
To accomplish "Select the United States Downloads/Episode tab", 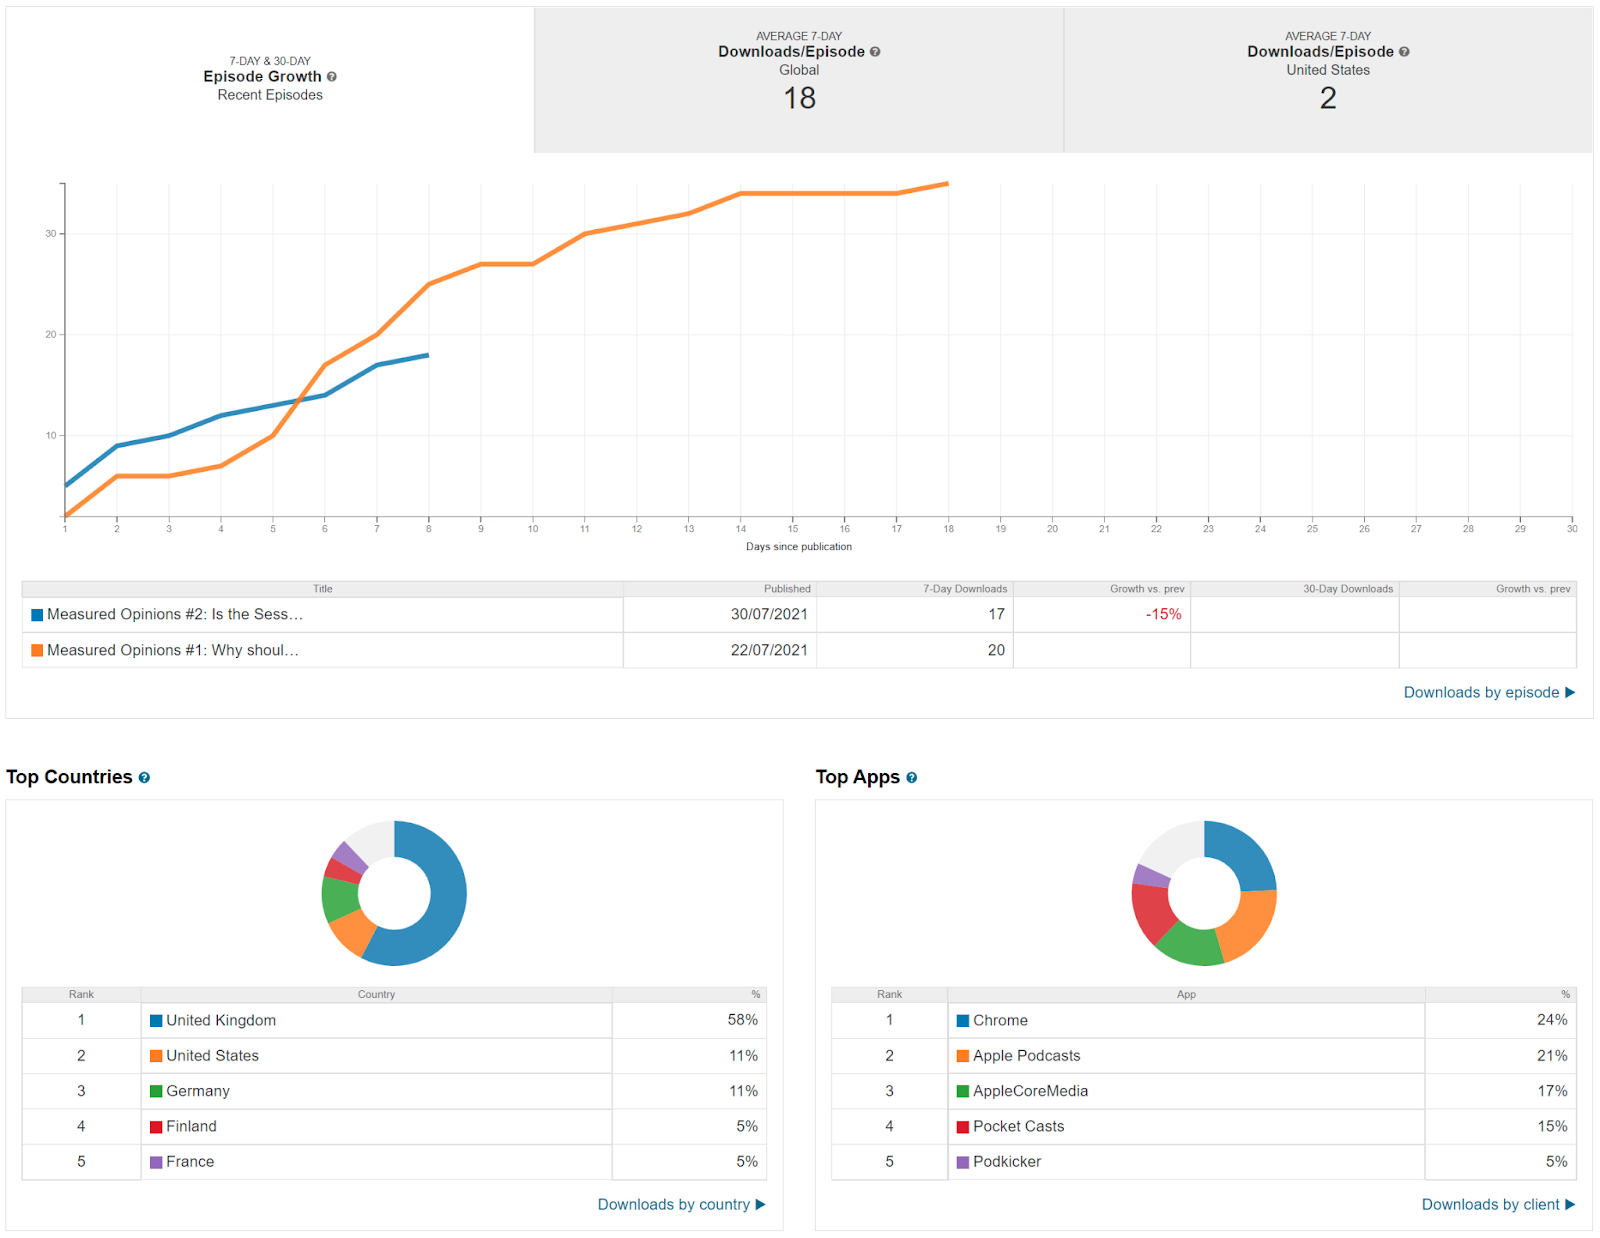I will [x=1328, y=80].
